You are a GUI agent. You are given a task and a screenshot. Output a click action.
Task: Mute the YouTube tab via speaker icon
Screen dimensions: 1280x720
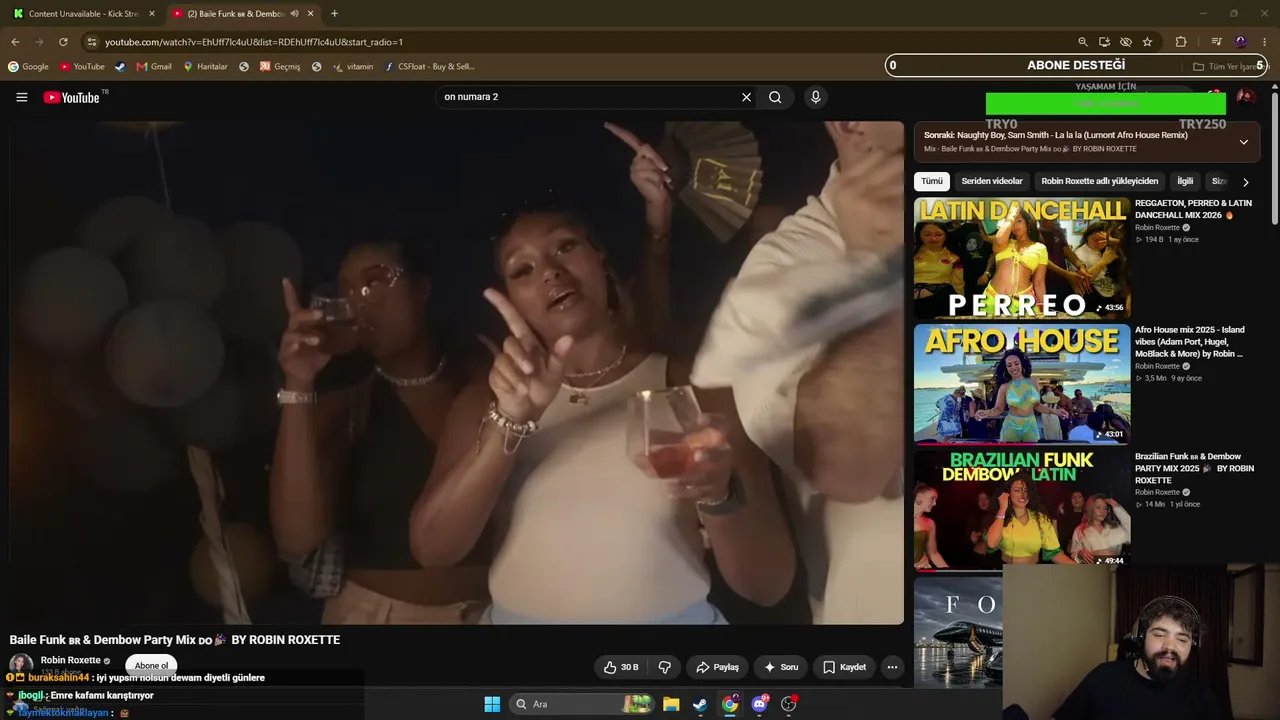(295, 14)
